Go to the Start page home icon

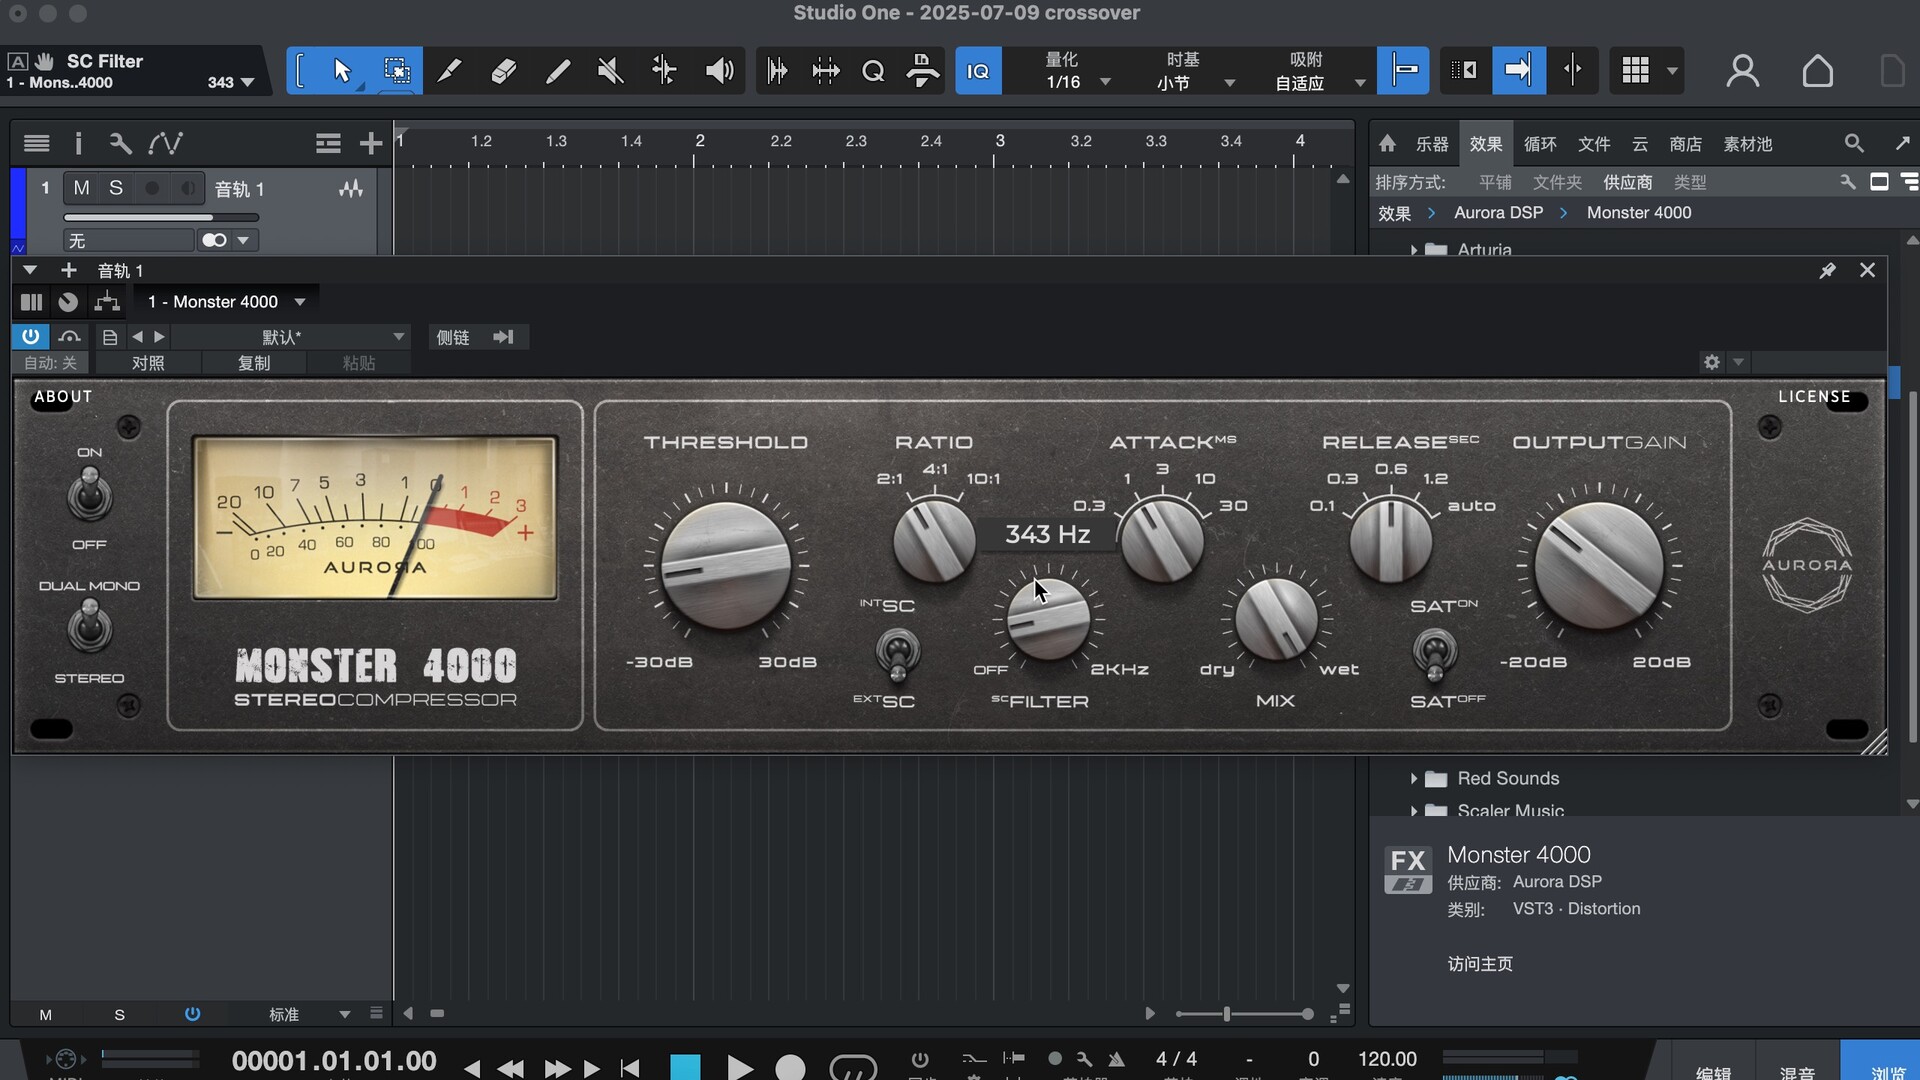[1817, 71]
